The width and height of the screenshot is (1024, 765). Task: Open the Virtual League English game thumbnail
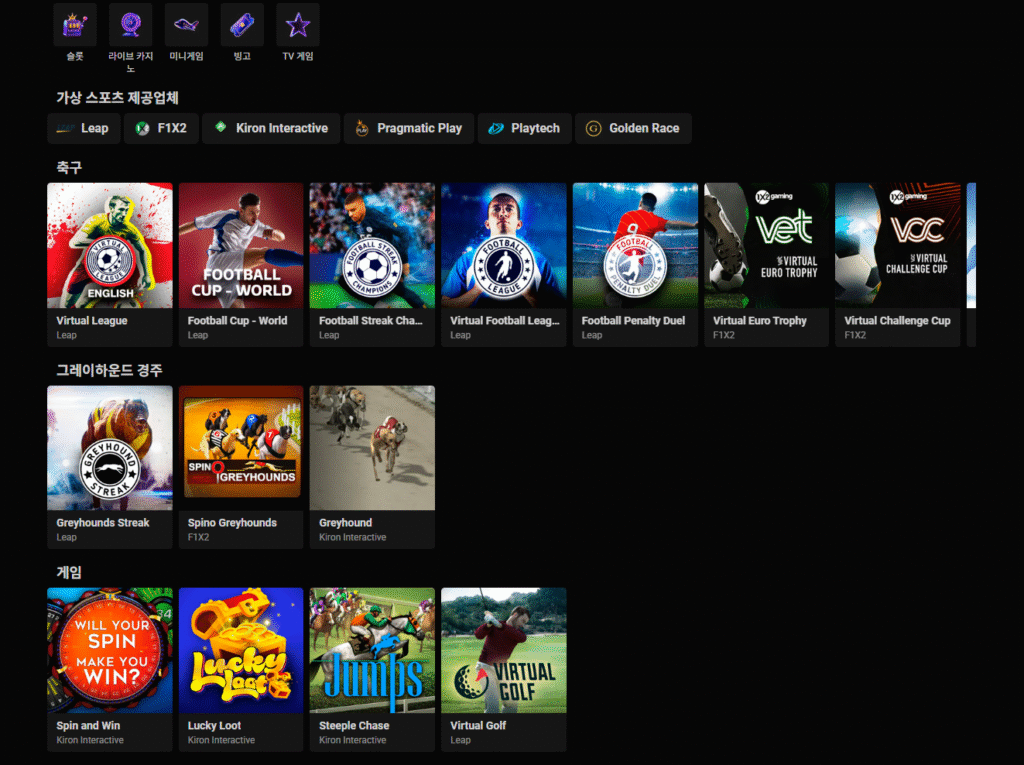tap(110, 245)
